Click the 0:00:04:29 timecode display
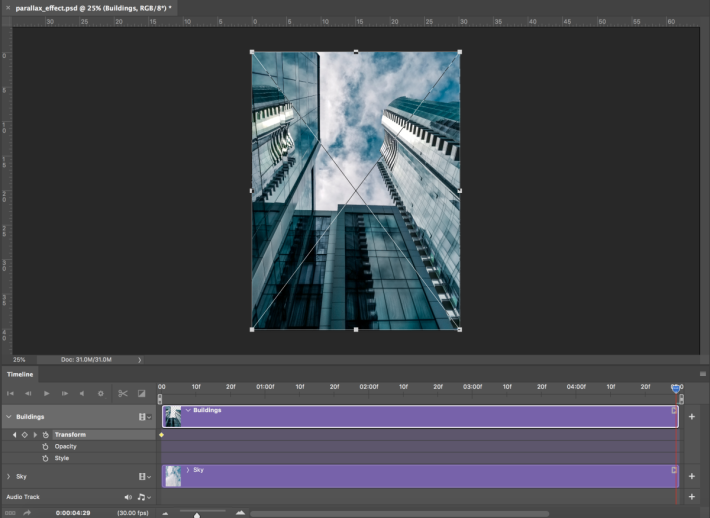Screen dimensions: 710x518 pos(73,513)
